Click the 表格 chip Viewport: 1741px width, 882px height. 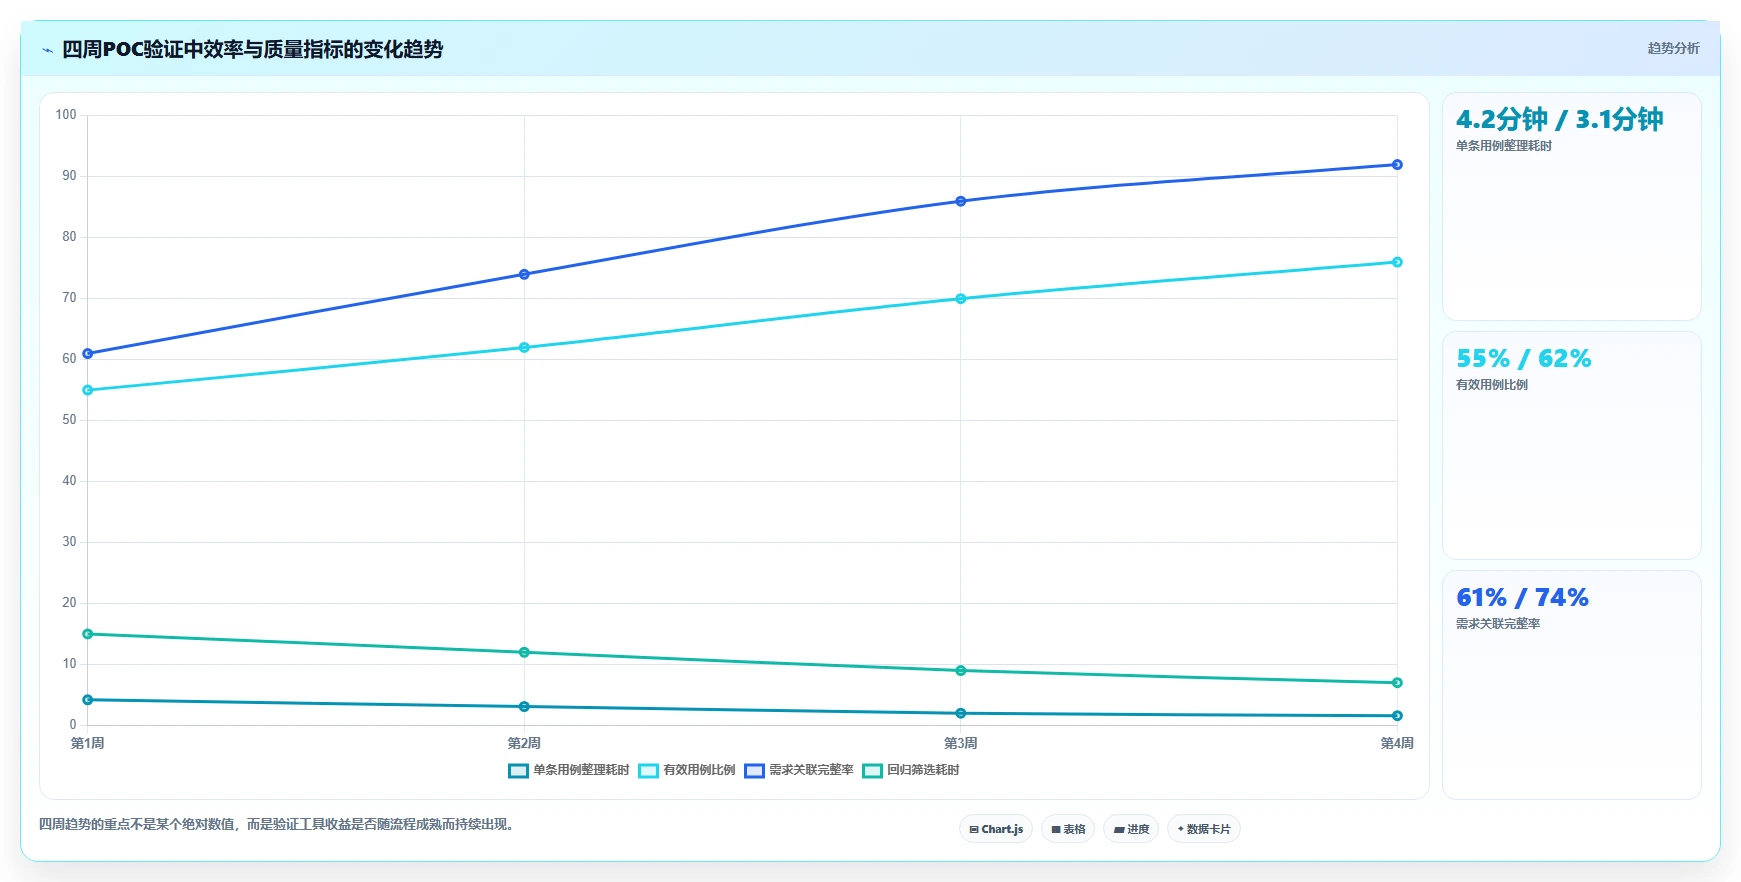pos(1068,829)
